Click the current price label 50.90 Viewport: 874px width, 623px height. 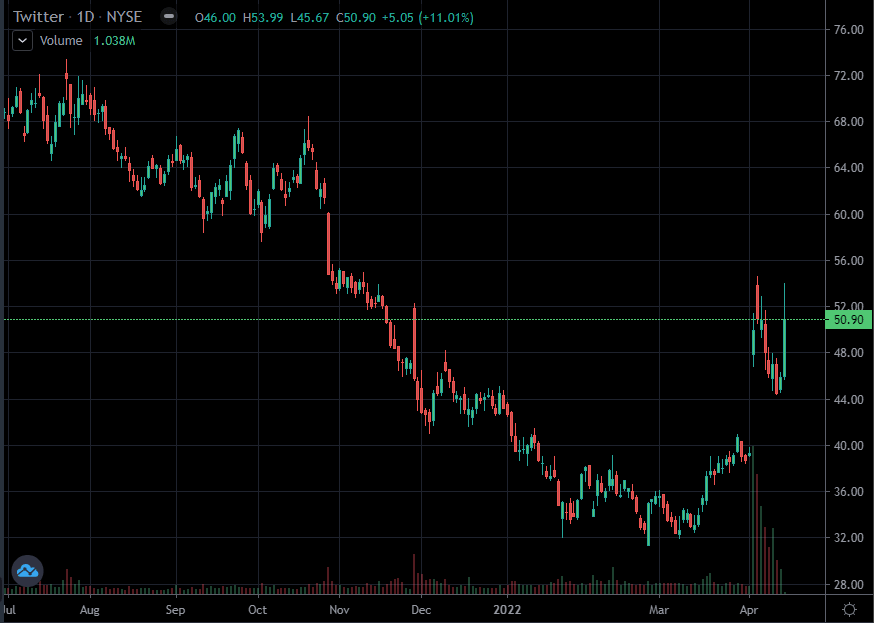848,320
